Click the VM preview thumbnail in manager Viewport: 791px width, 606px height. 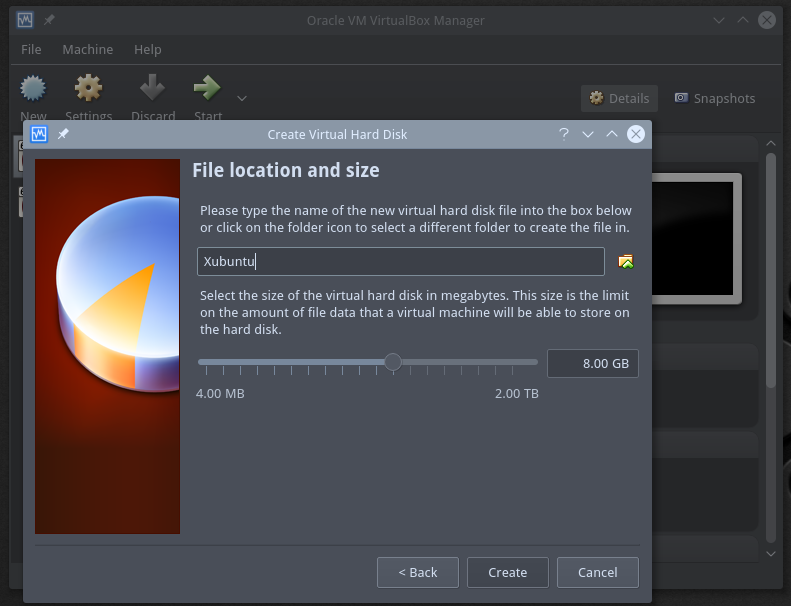click(x=696, y=239)
